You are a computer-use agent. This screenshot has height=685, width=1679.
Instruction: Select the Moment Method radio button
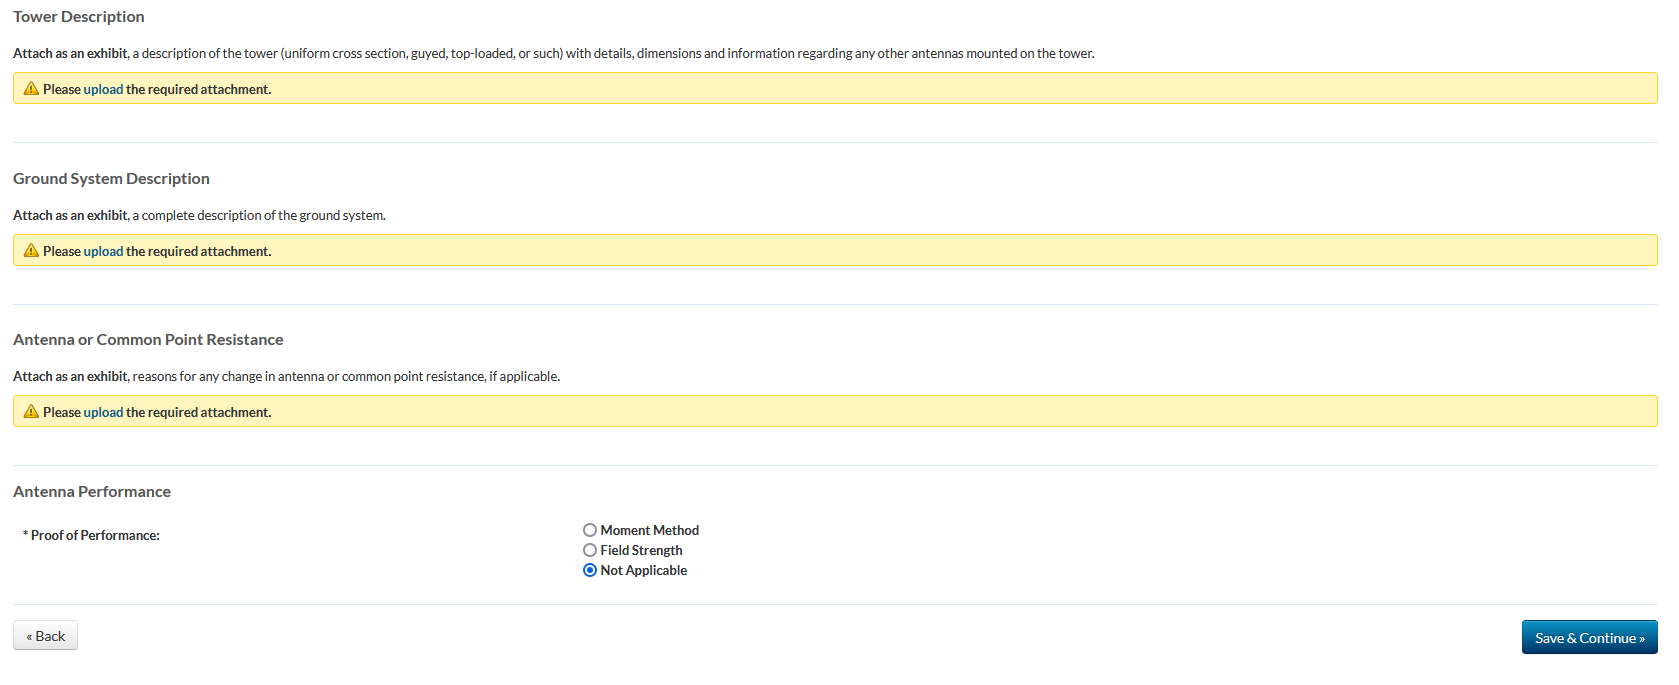click(590, 531)
